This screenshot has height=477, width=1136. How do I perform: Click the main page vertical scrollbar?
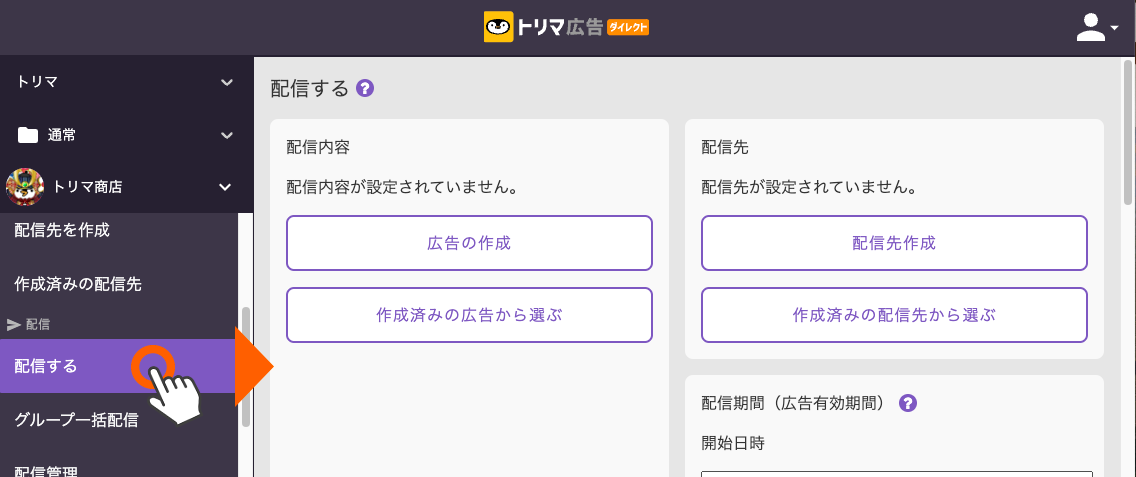[1127, 133]
